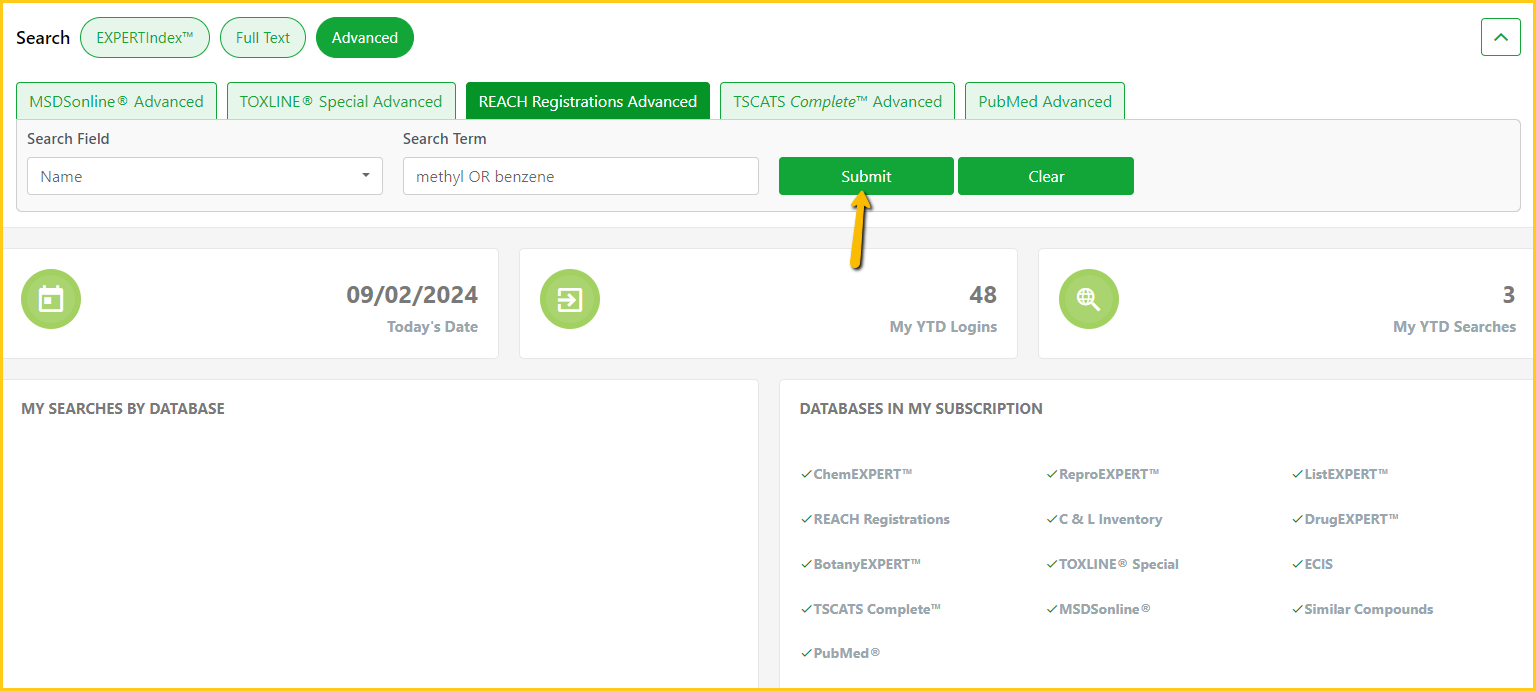Image resolution: width=1536 pixels, height=691 pixels.
Task: Select the Advanced search mode
Action: click(365, 38)
